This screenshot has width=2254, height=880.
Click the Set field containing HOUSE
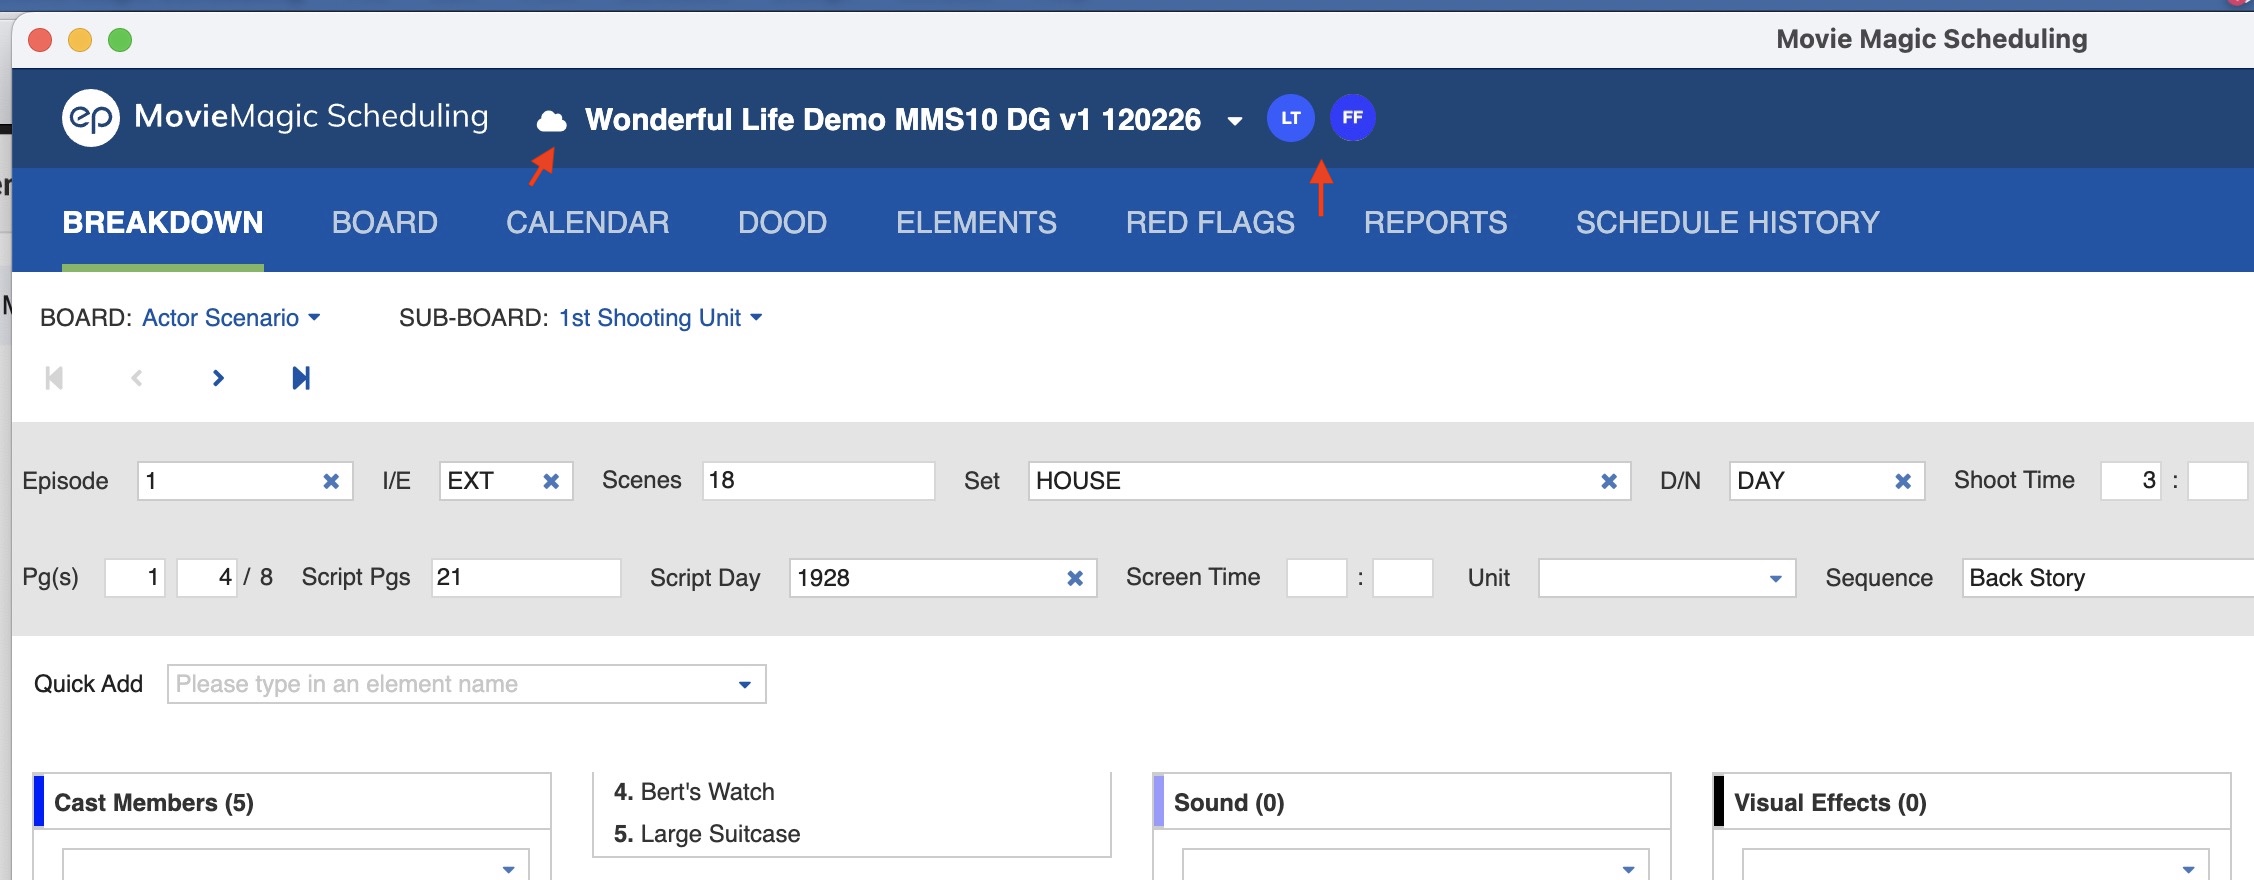pyautogui.click(x=1329, y=481)
